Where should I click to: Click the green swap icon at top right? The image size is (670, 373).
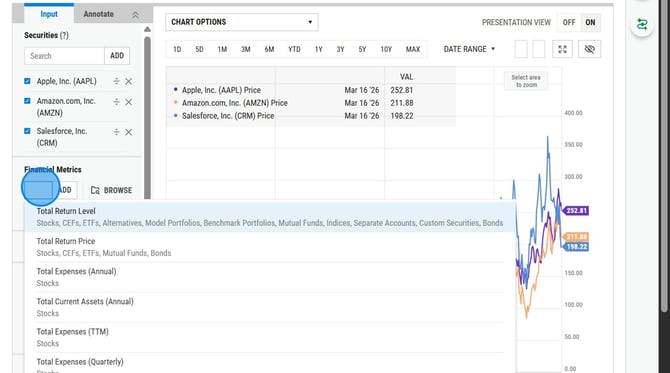(x=642, y=24)
